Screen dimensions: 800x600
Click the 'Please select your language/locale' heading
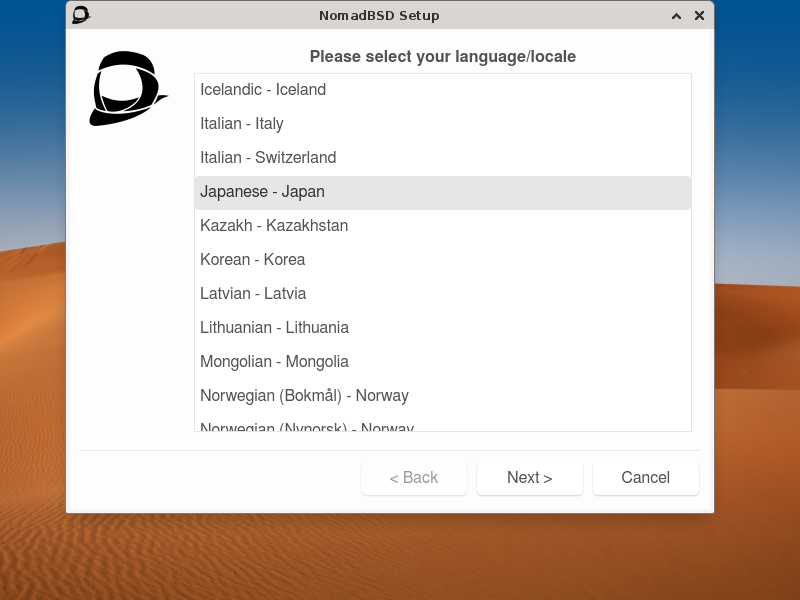coord(442,56)
